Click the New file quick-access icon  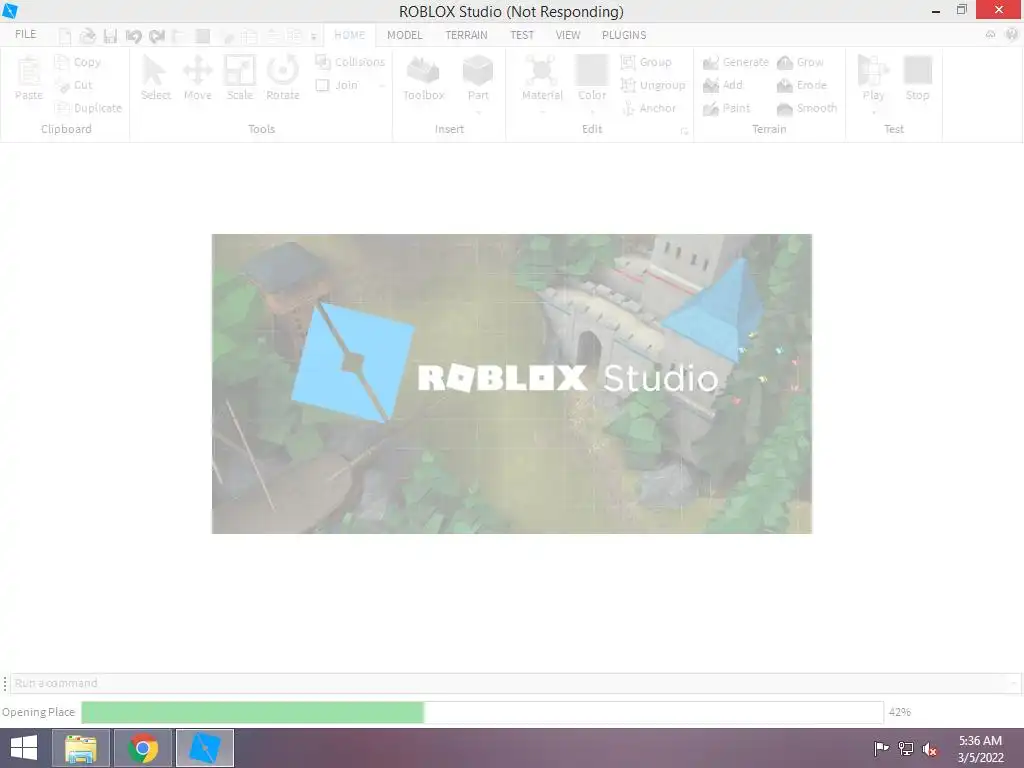click(65, 36)
